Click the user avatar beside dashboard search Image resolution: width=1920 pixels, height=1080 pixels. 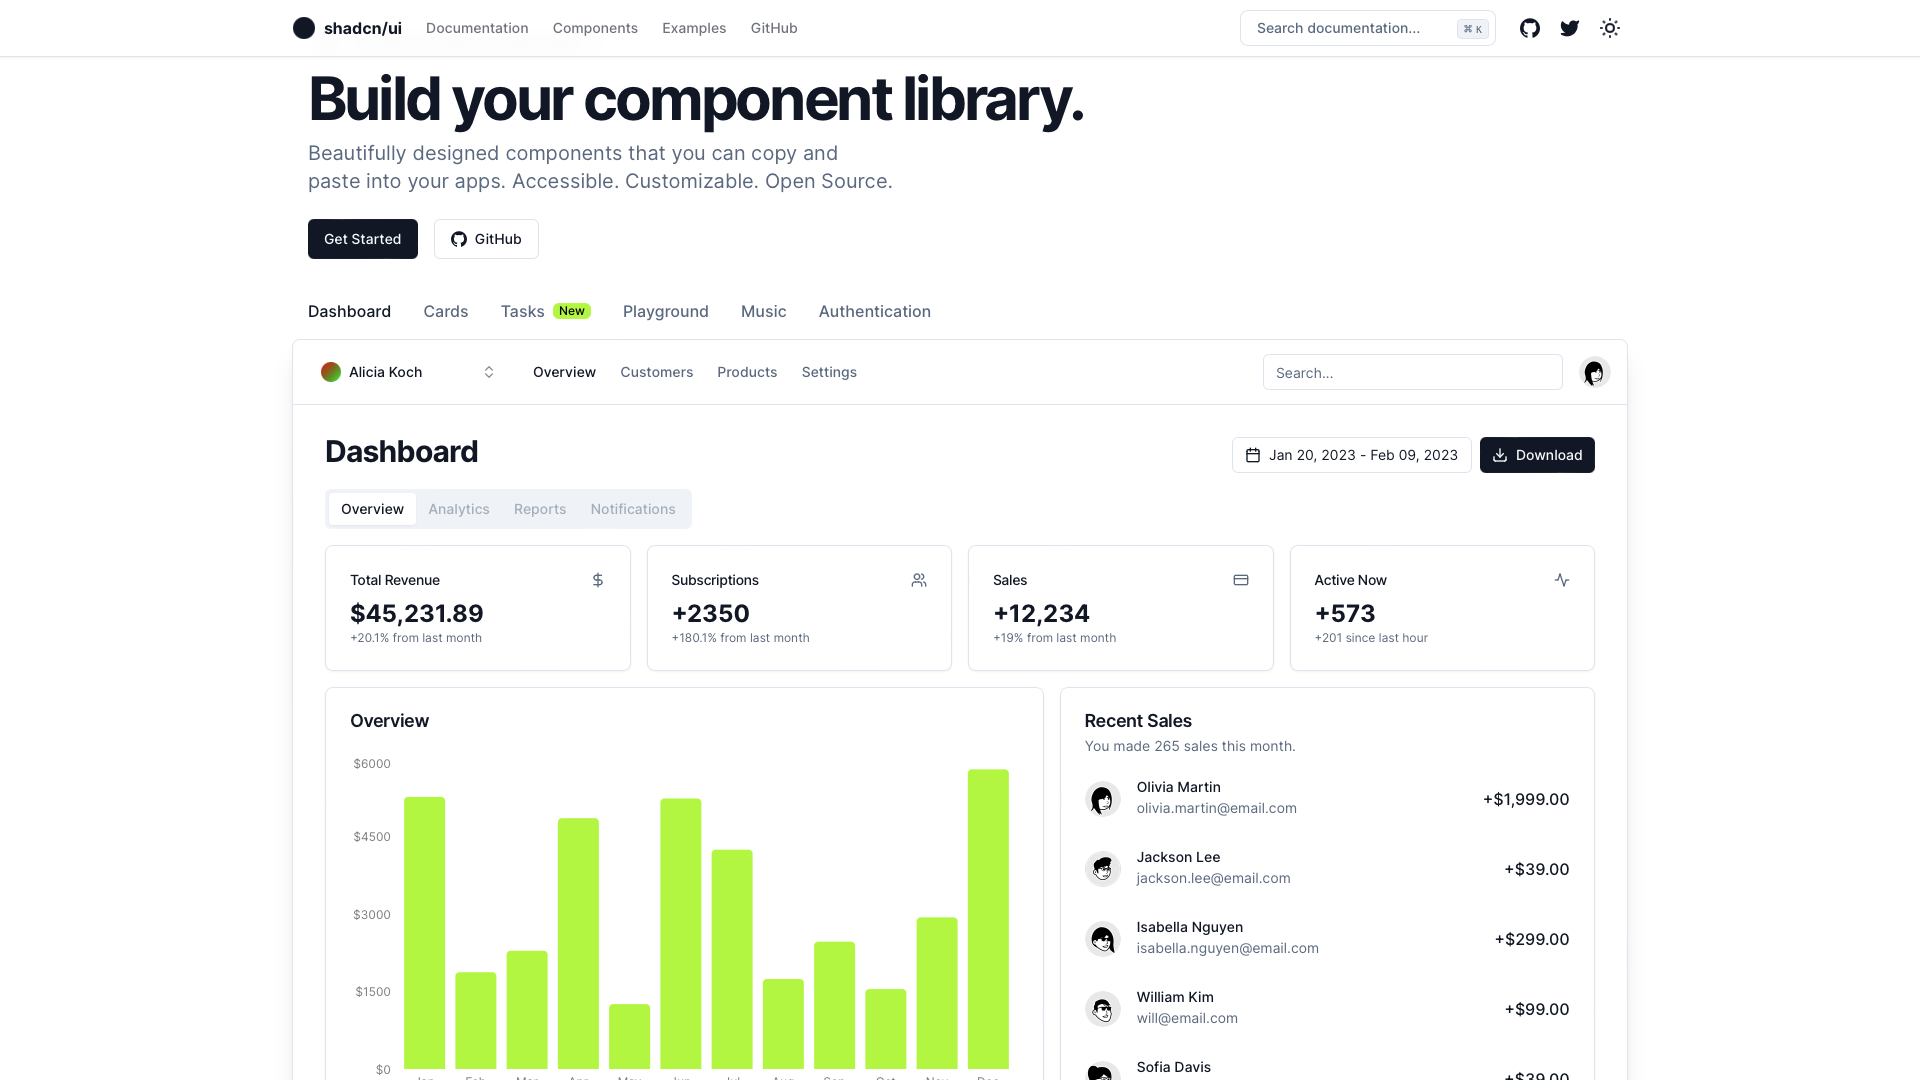pos(1594,372)
